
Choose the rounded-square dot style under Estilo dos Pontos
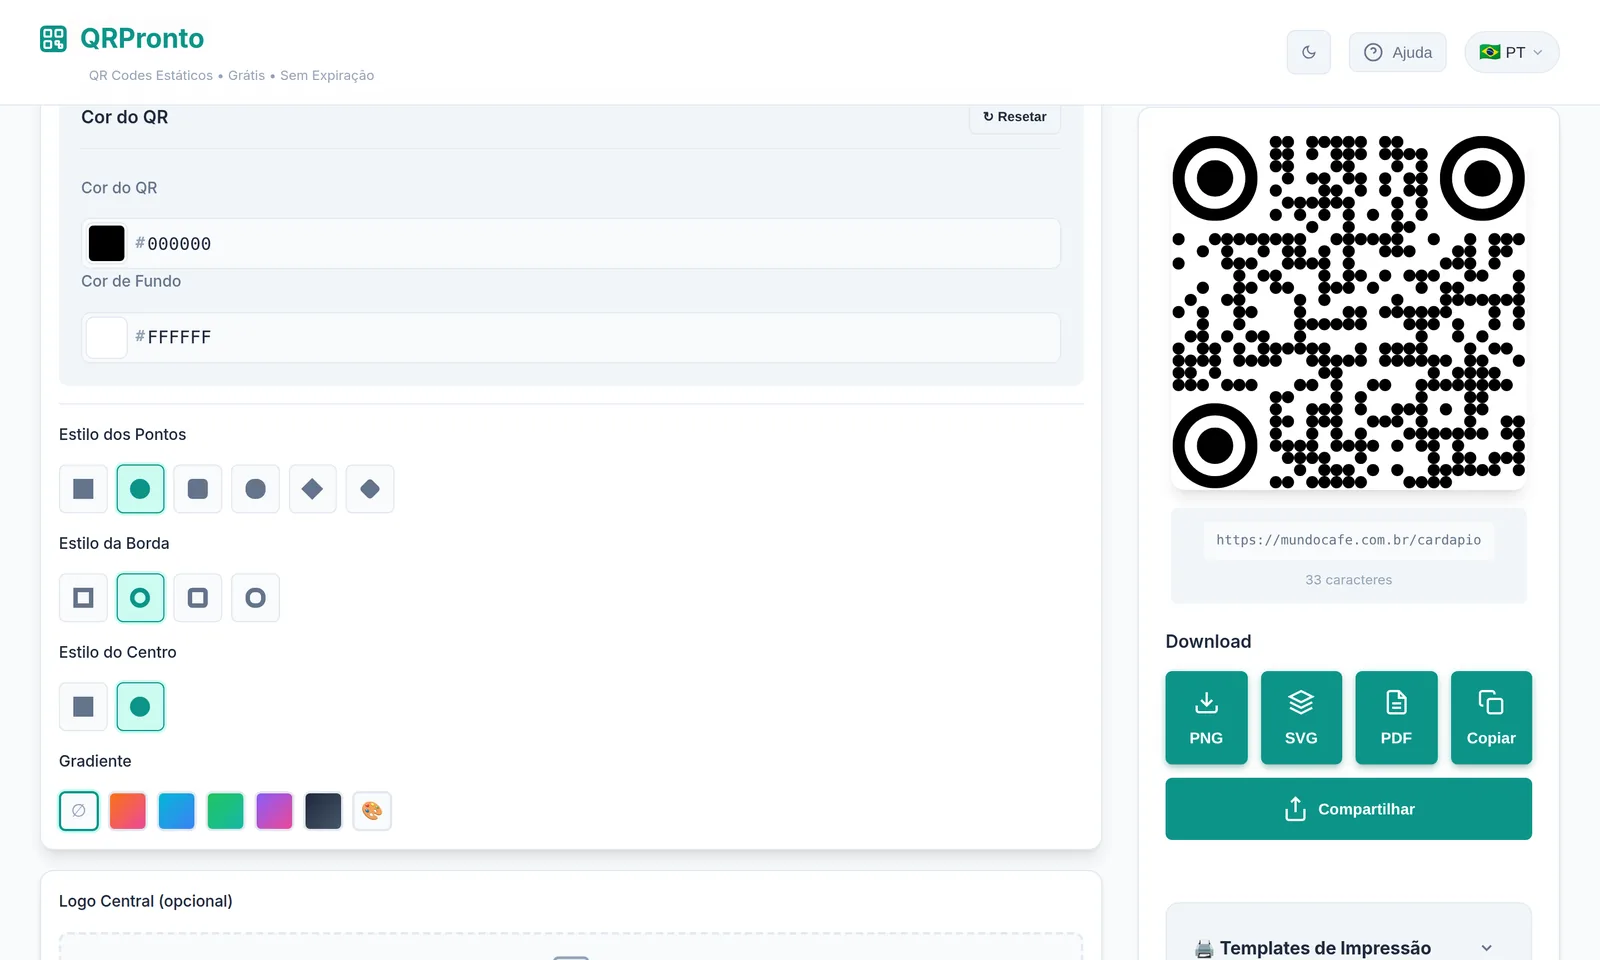coord(198,489)
